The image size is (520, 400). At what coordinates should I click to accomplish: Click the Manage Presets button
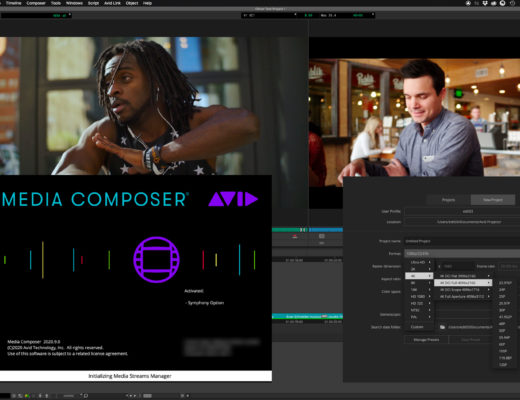[426, 340]
